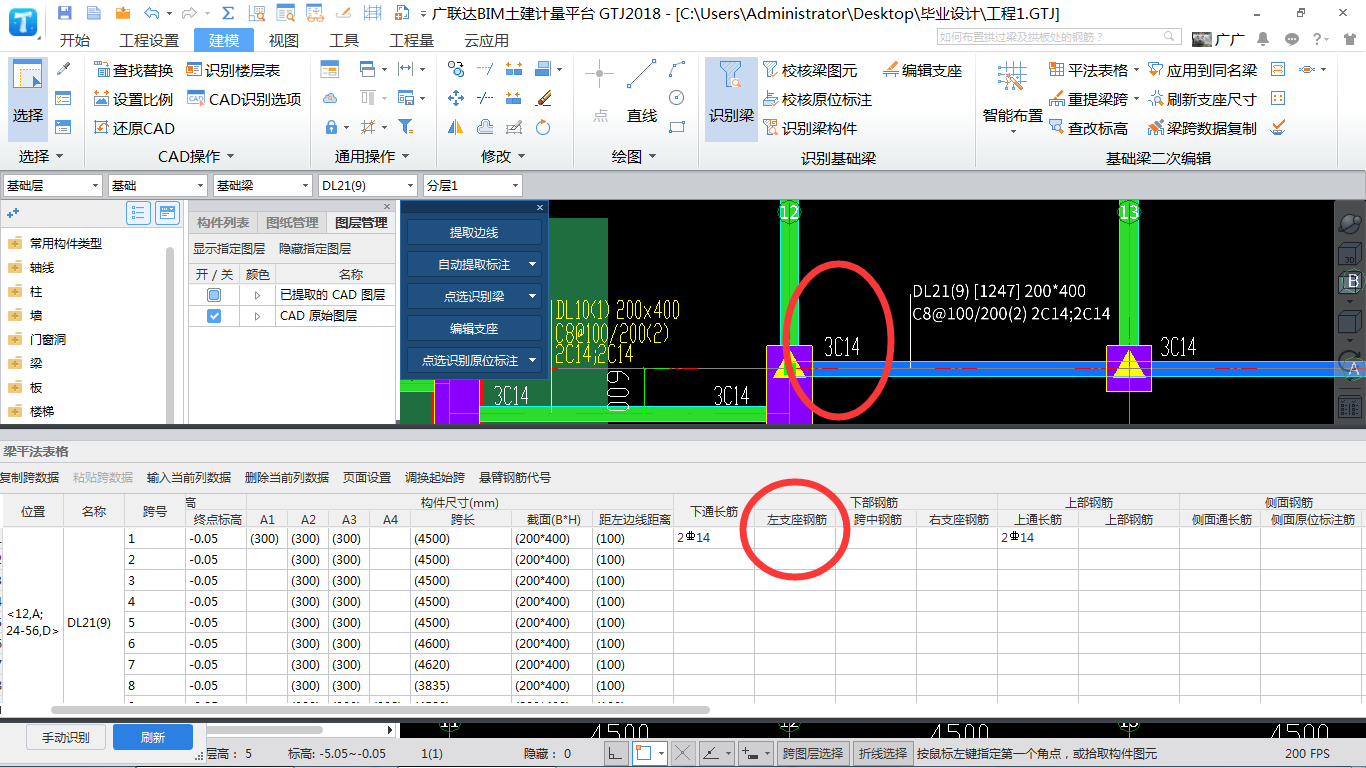Viewport: 1366px width, 768px height.
Task: Click the blue 刷新 button
Action: (153, 738)
